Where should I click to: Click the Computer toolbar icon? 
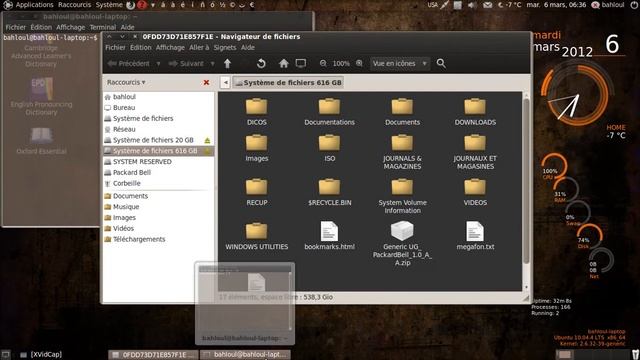point(301,63)
